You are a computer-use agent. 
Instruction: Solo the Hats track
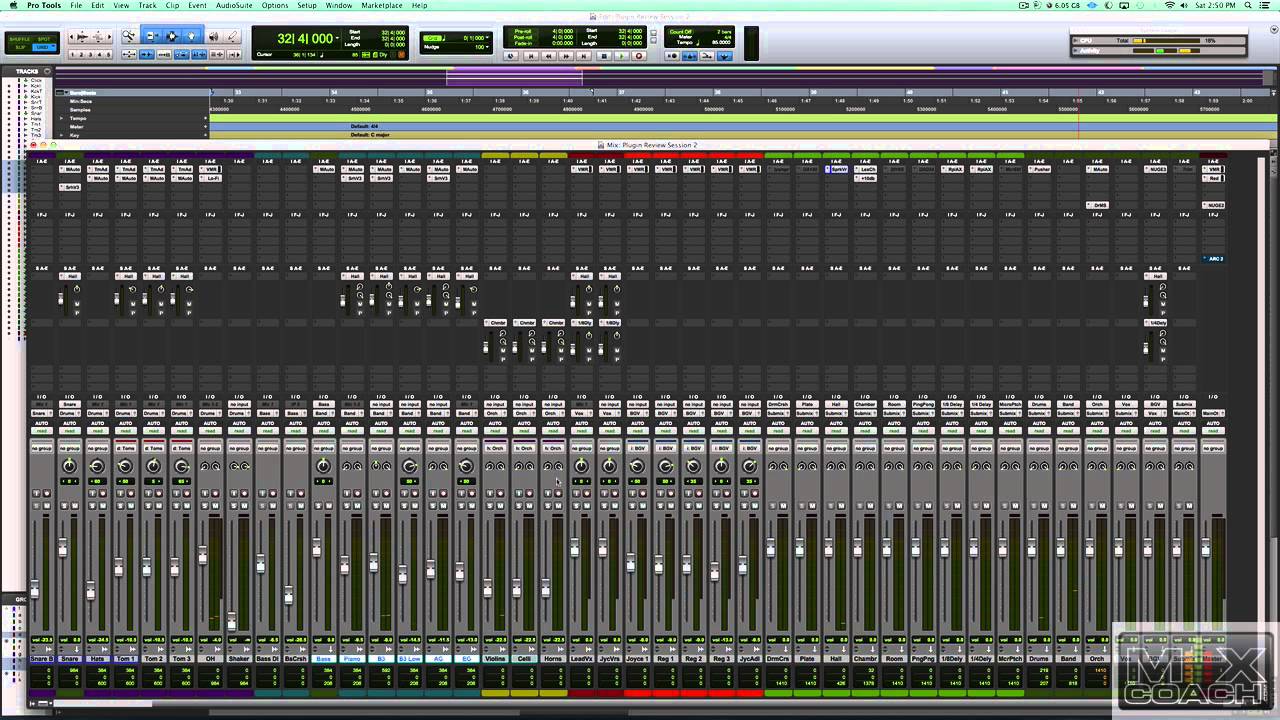click(x=92, y=506)
